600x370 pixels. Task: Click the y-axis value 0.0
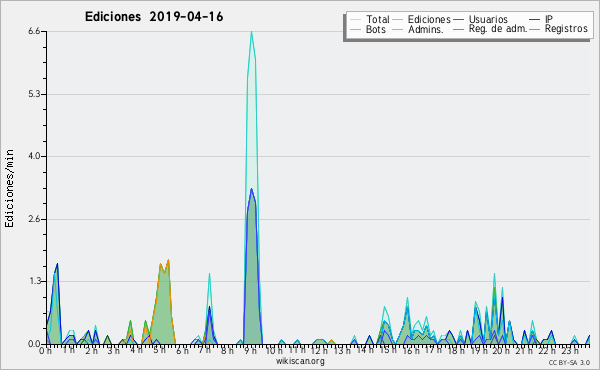point(34,344)
